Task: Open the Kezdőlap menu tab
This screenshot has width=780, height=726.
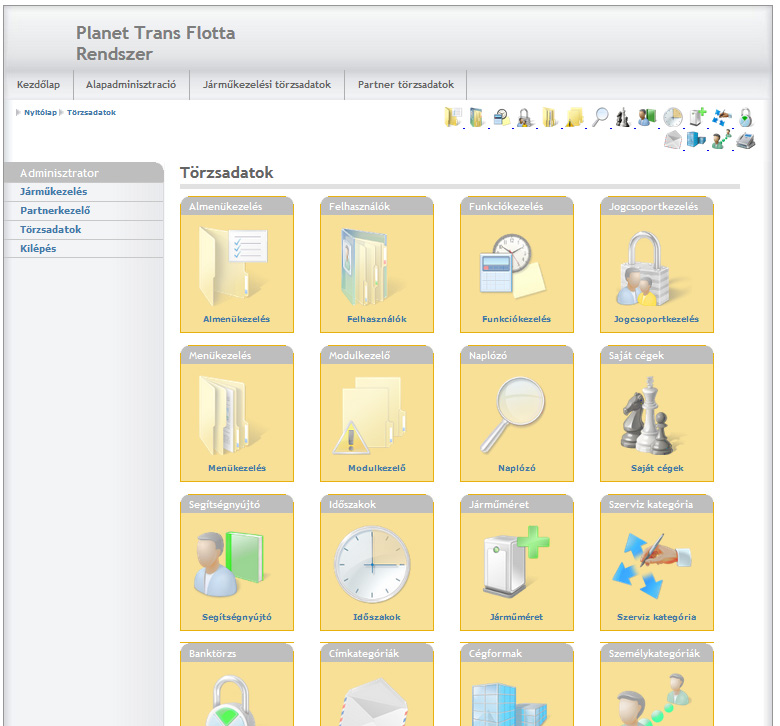Action: coord(38,85)
